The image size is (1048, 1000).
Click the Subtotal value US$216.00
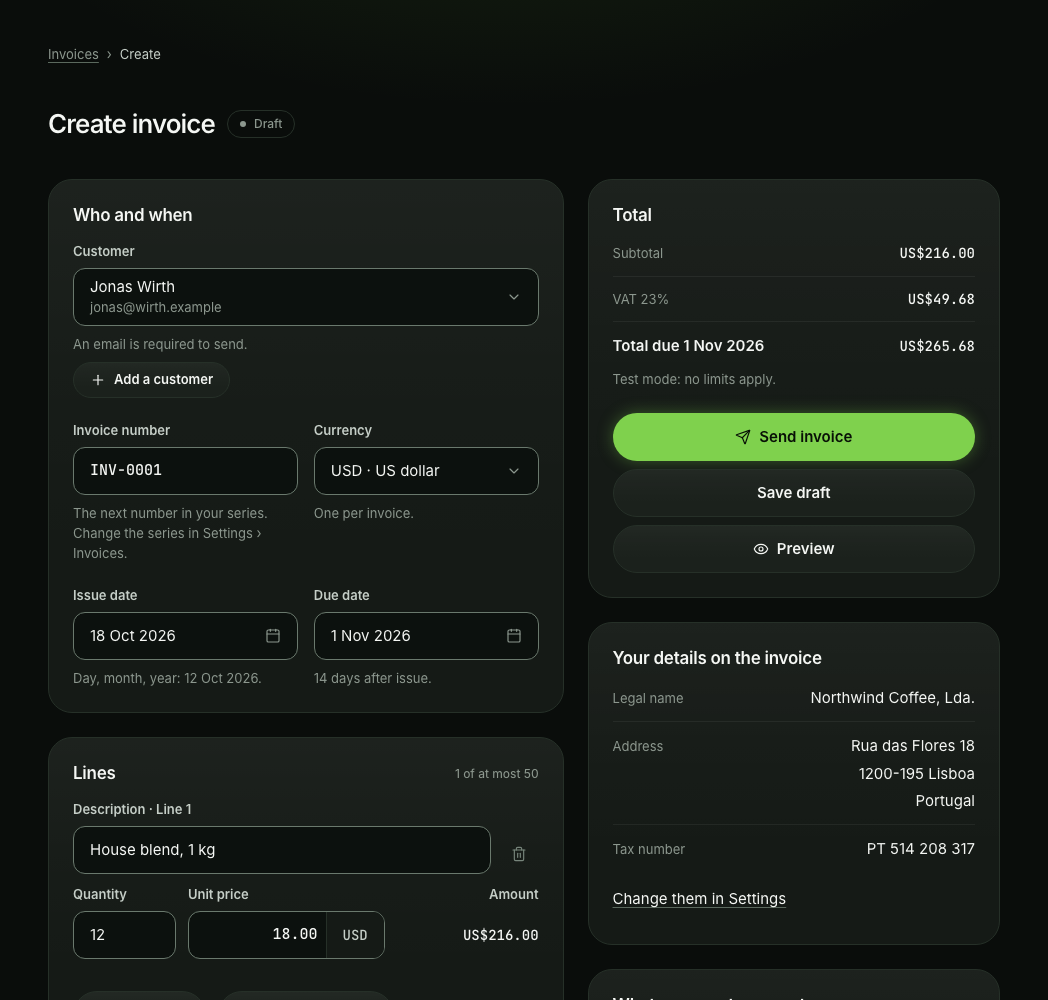pyautogui.click(x=936, y=253)
